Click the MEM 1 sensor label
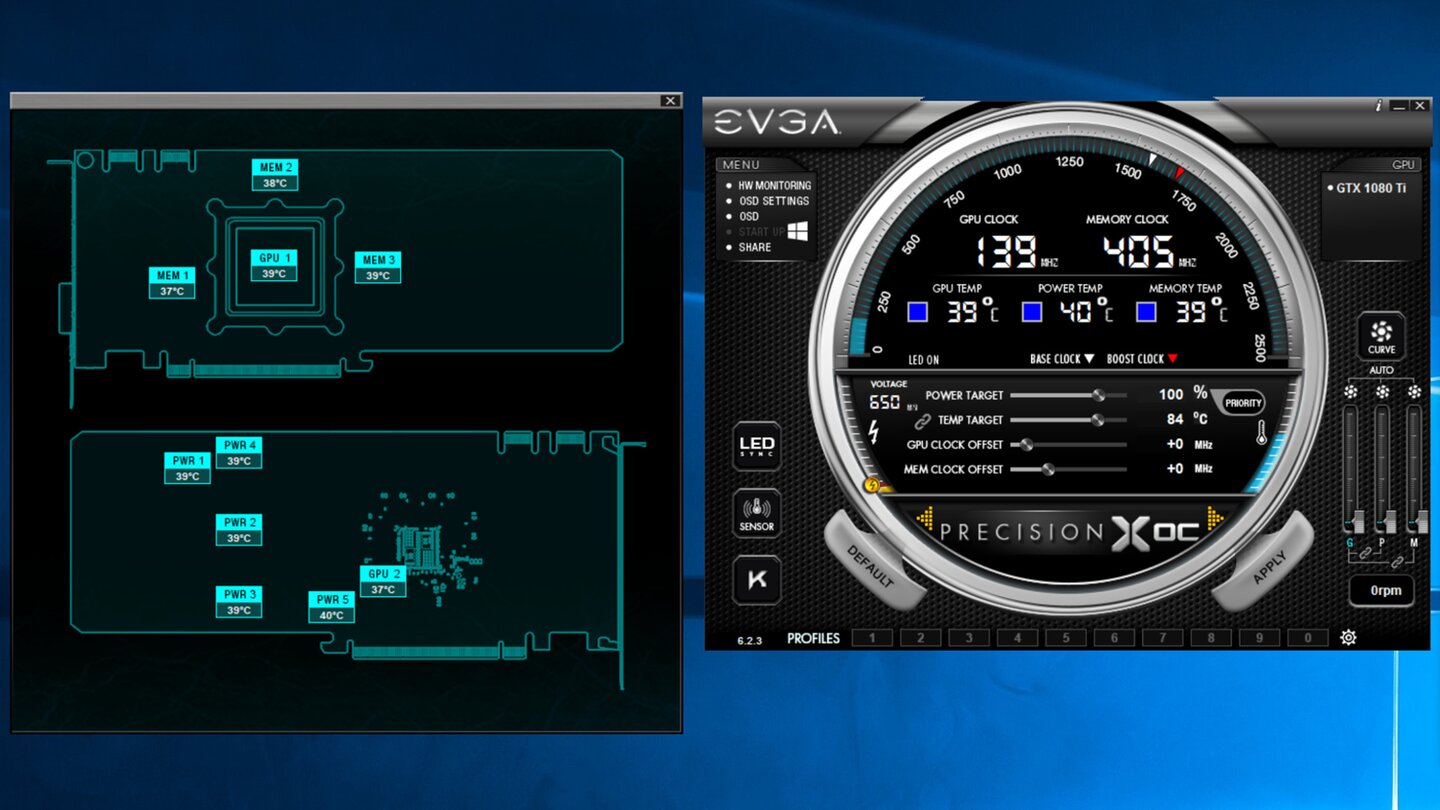Viewport: 1440px width, 810px height. coord(172,282)
